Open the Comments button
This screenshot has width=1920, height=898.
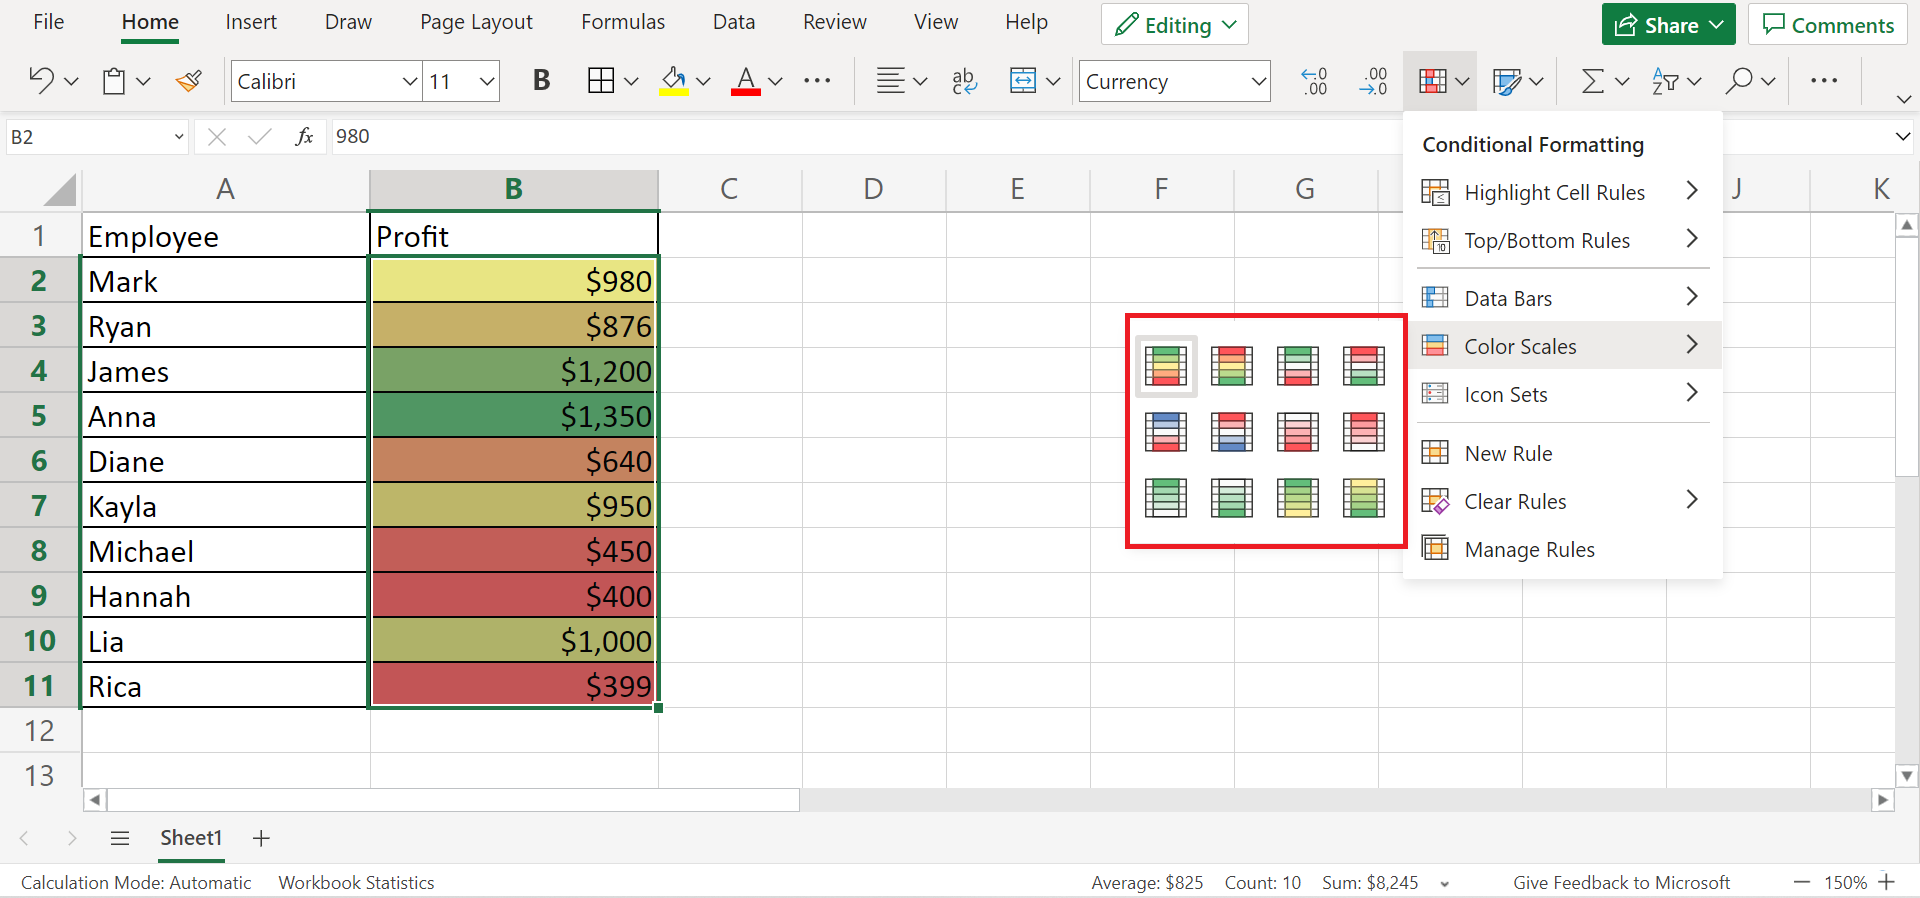(x=1828, y=25)
